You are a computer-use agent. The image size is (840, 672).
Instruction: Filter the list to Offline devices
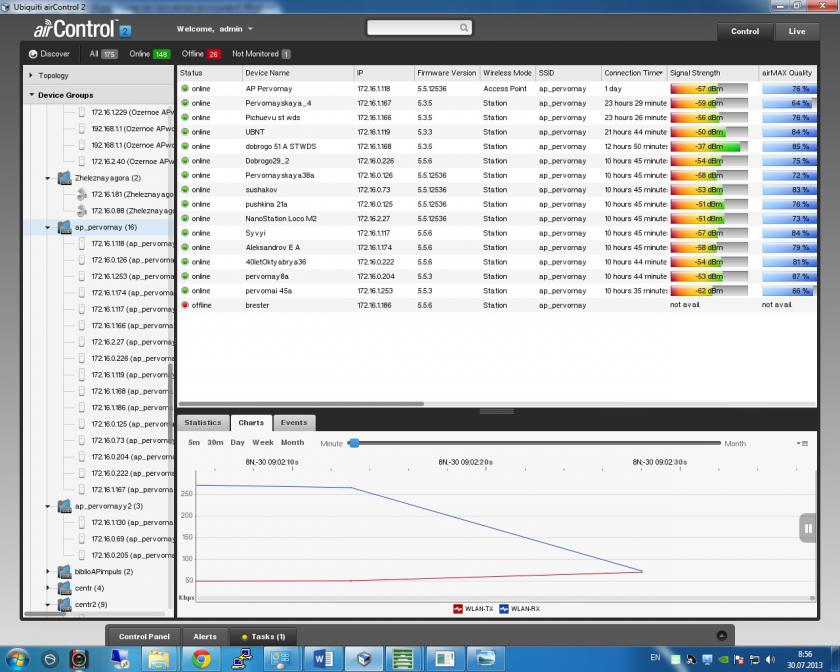click(202, 54)
